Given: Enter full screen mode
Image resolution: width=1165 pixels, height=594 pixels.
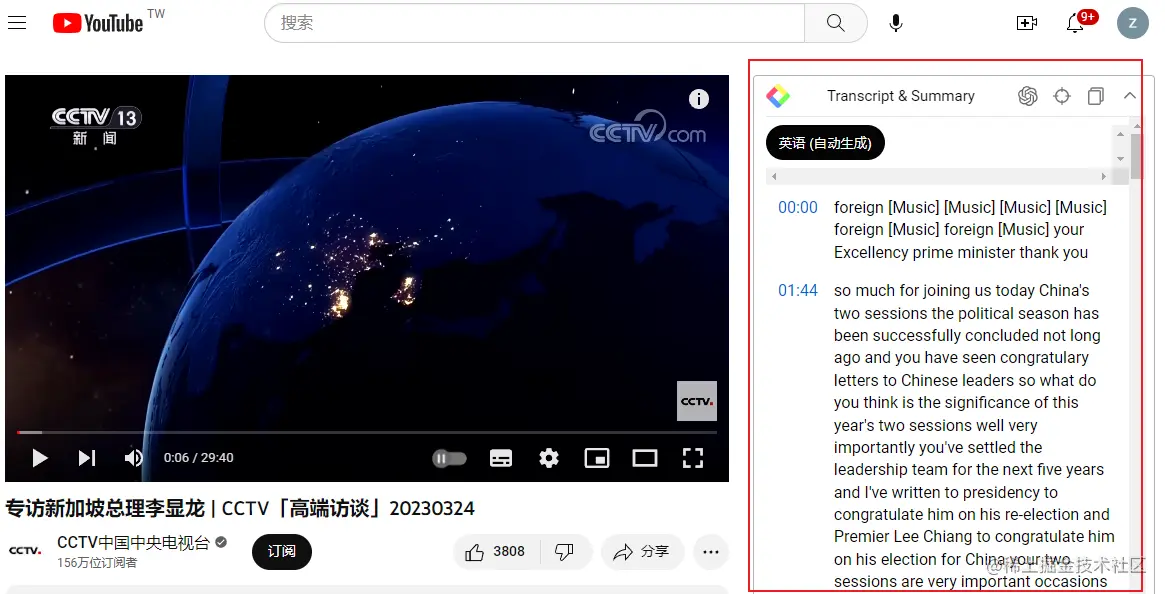Looking at the screenshot, I should coord(692,458).
